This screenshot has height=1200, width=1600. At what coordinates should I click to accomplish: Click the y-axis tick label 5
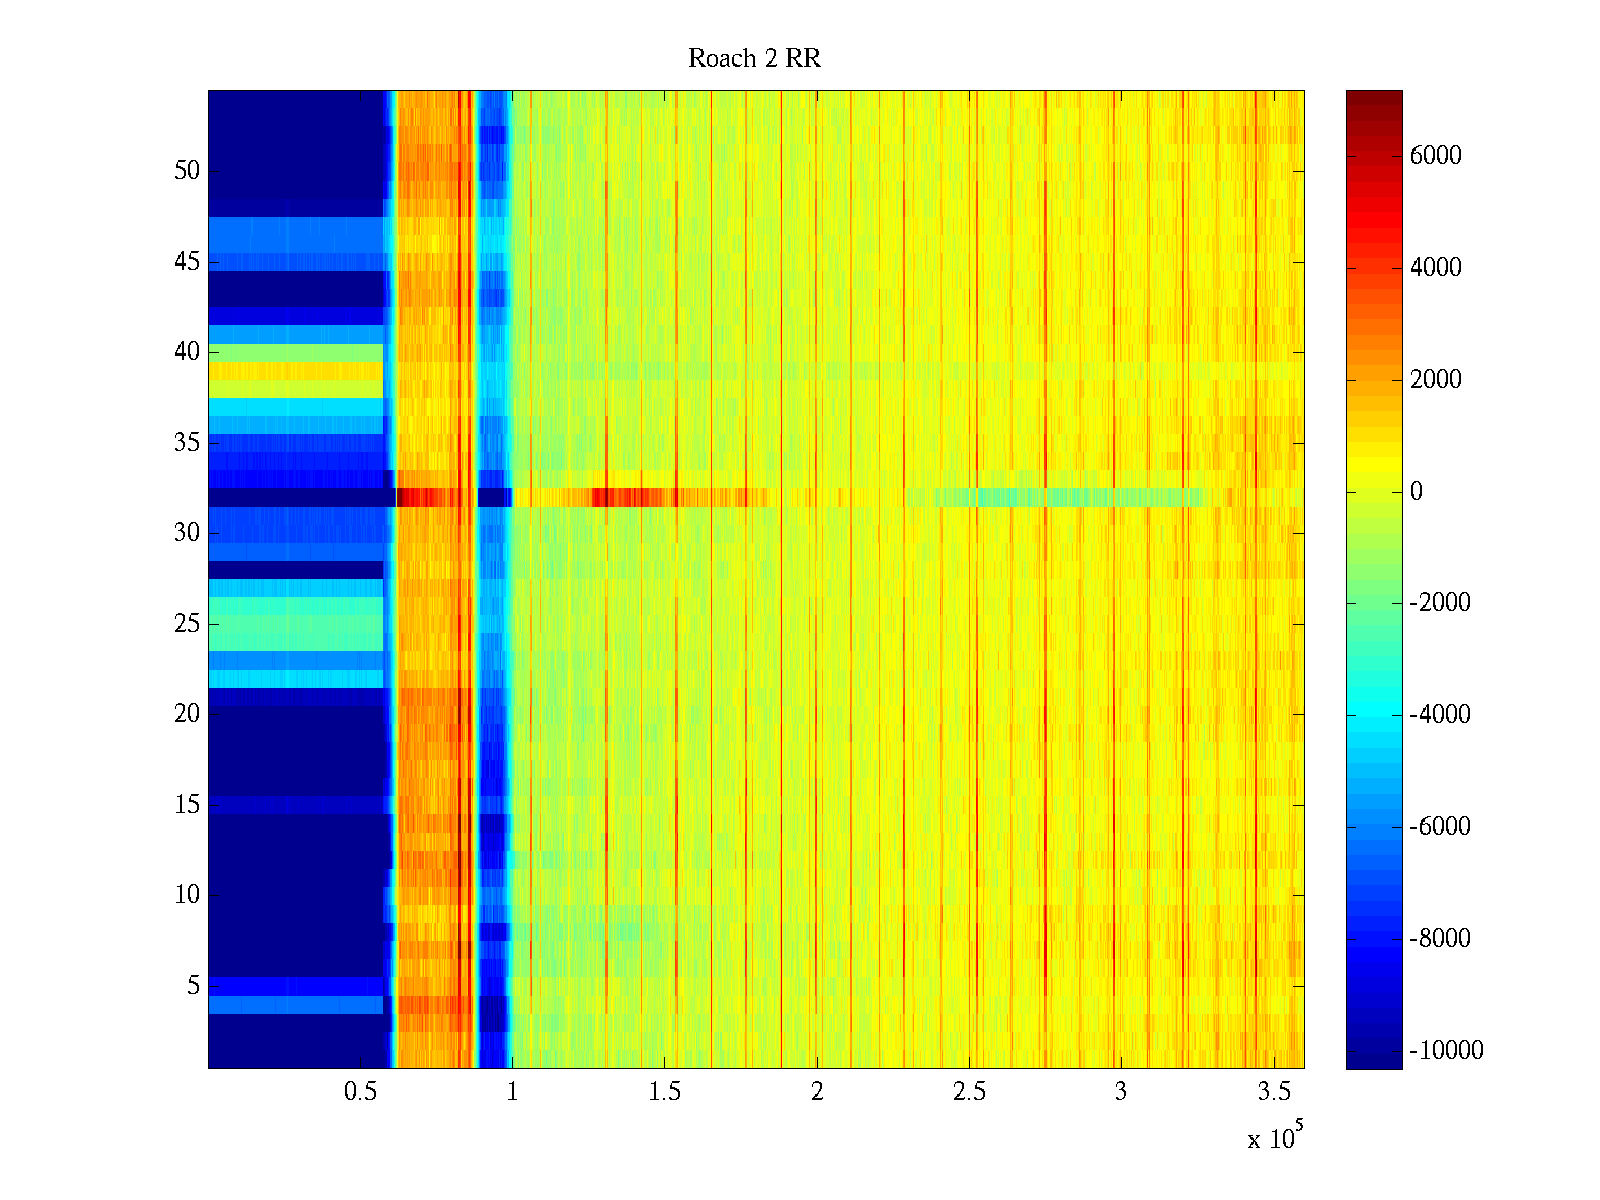[x=193, y=986]
